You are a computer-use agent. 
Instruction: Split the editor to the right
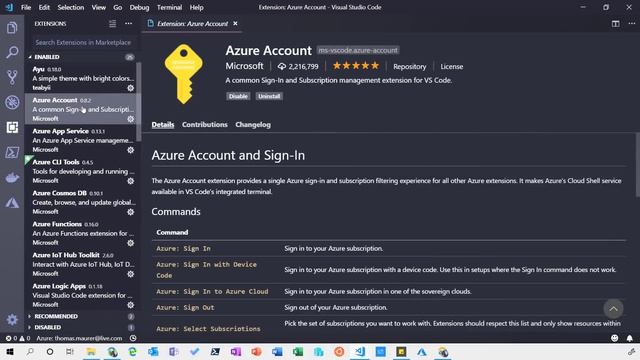click(x=616, y=24)
